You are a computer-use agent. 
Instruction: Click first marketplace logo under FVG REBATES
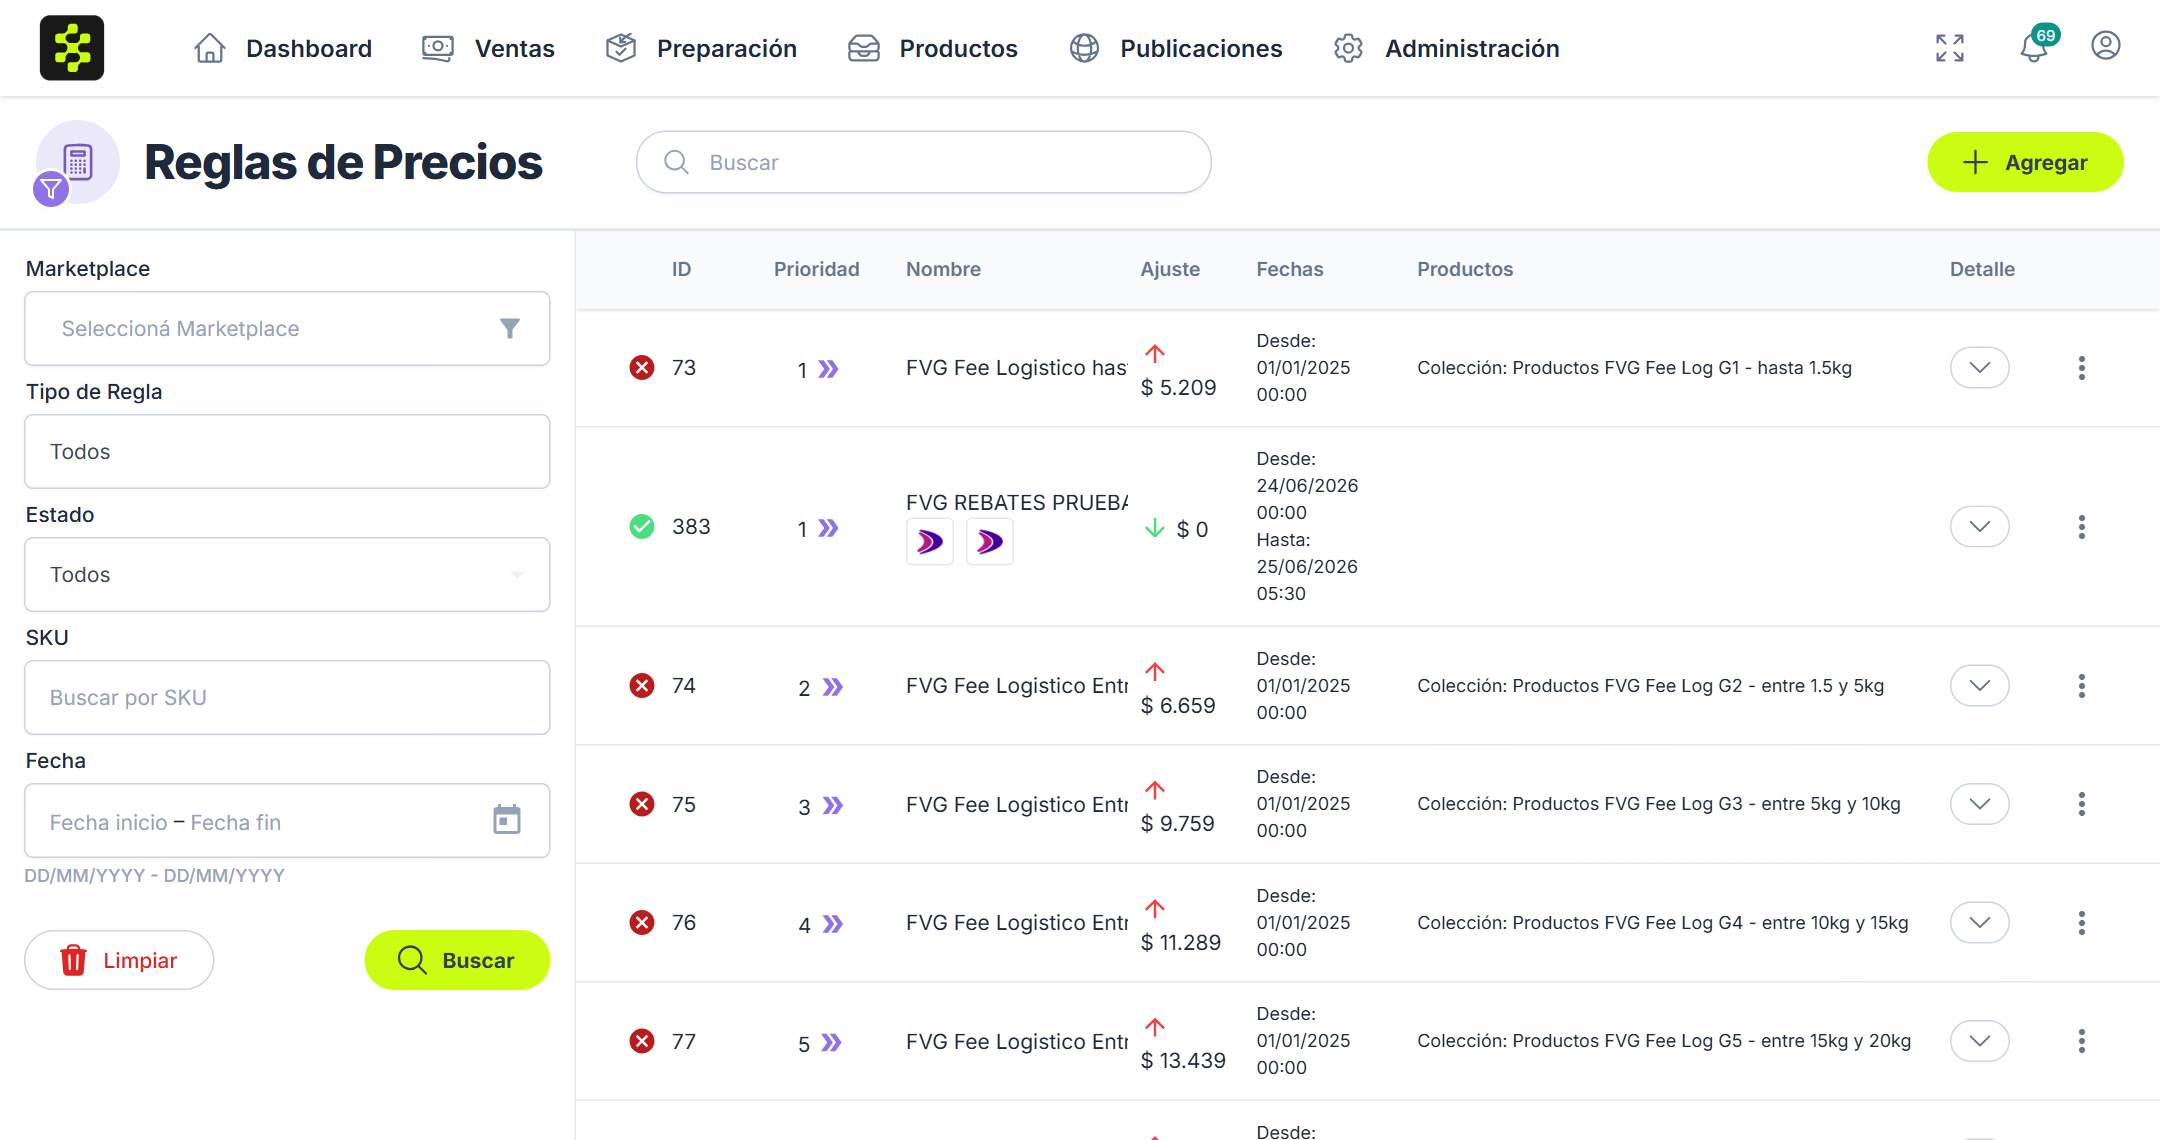click(930, 542)
